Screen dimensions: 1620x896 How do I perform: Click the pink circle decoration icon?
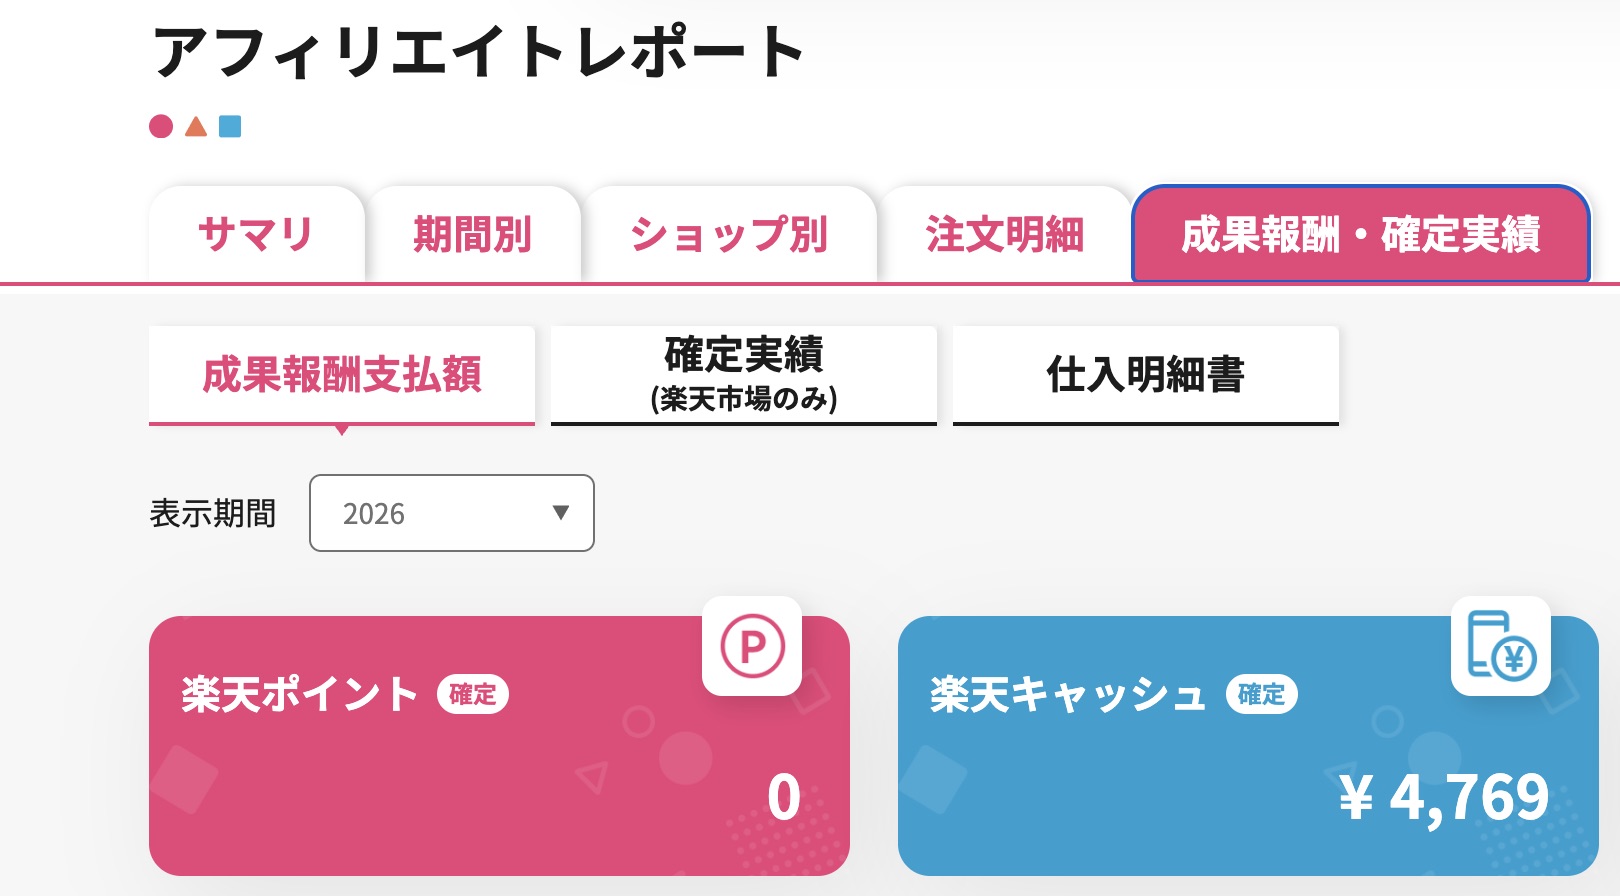tap(161, 126)
